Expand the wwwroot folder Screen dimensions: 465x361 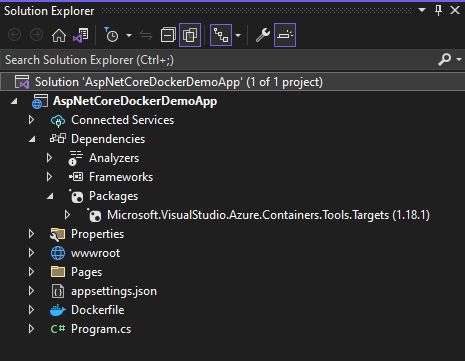tap(31, 253)
